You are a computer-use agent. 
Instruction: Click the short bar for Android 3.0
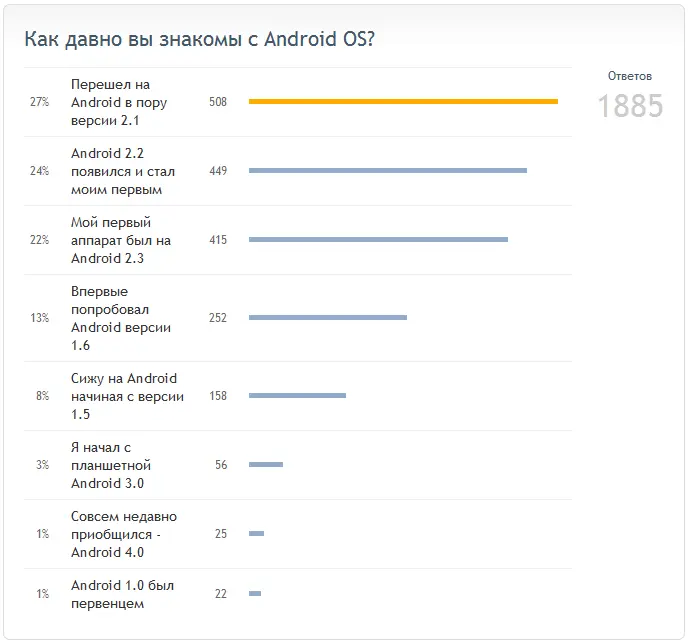pyautogui.click(x=266, y=464)
